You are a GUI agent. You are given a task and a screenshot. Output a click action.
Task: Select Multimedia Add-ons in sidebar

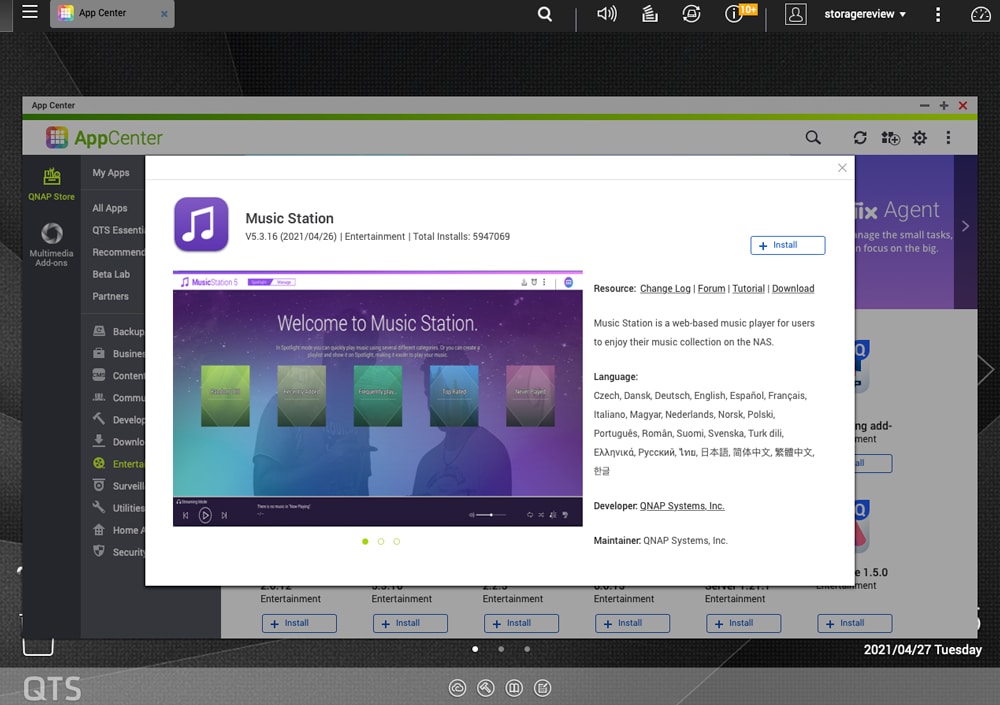[x=51, y=244]
